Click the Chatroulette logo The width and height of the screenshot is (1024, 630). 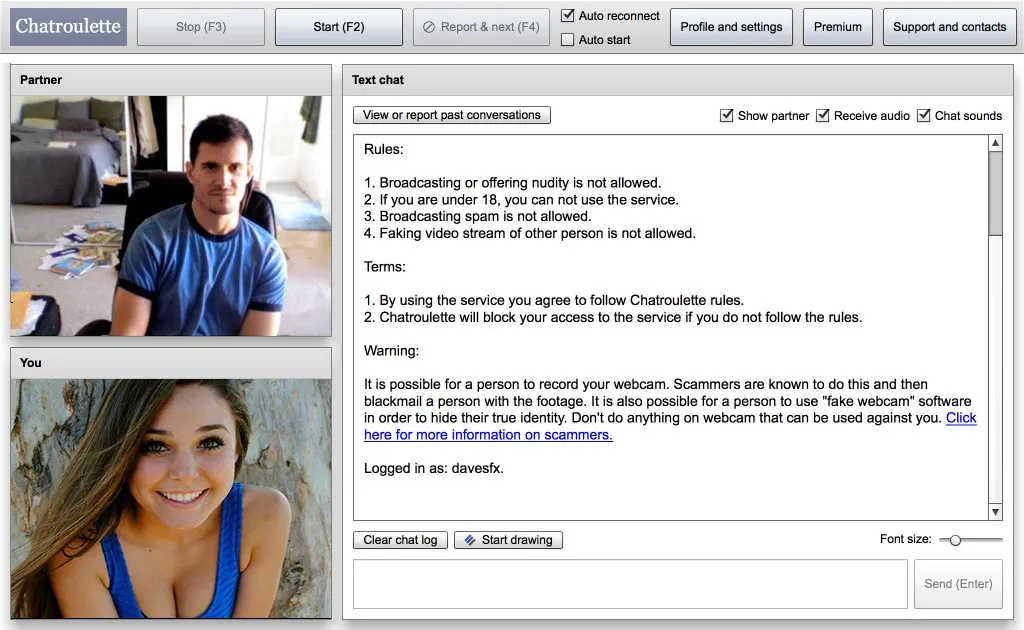(69, 27)
